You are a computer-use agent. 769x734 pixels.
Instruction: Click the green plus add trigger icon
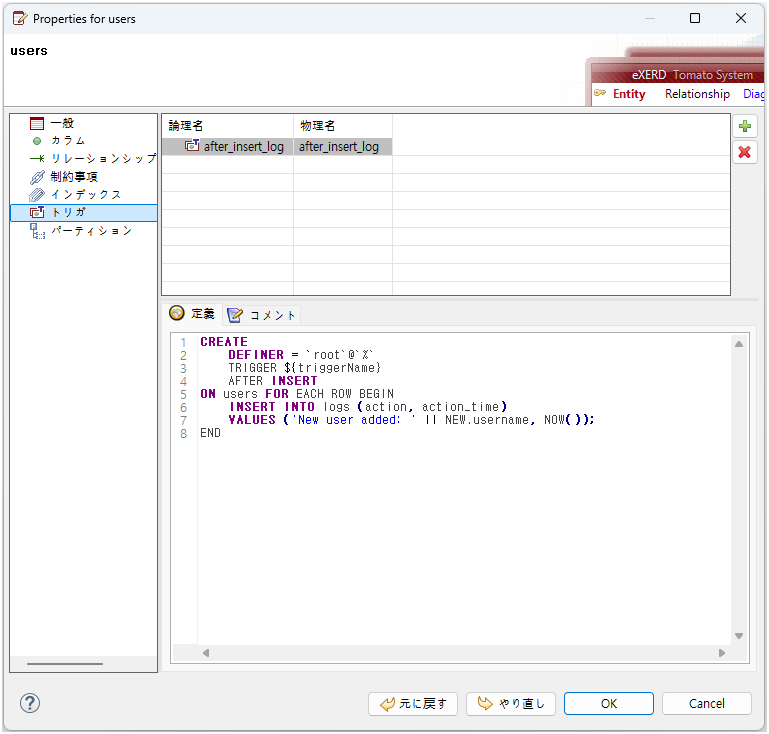pos(744,127)
